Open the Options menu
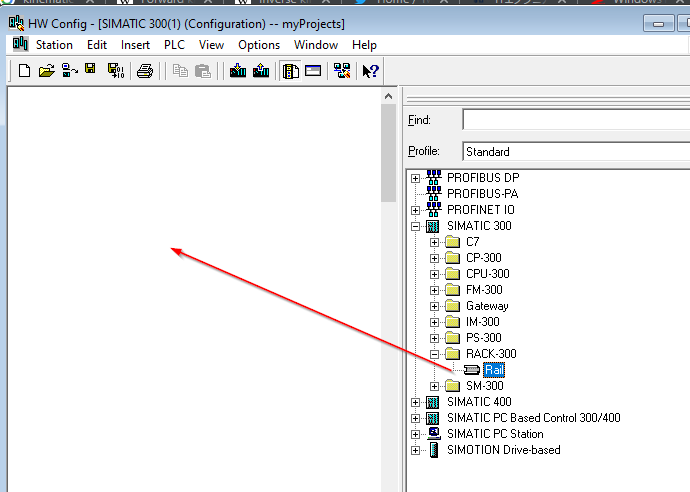 [x=259, y=45]
